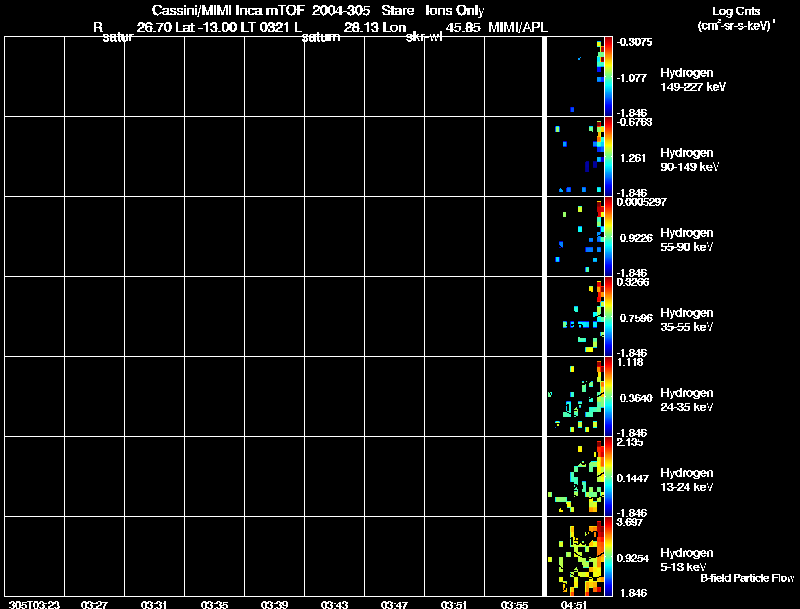800x609 pixels.
Task: Click the 0.9226 scale midpoint value
Action: point(636,238)
